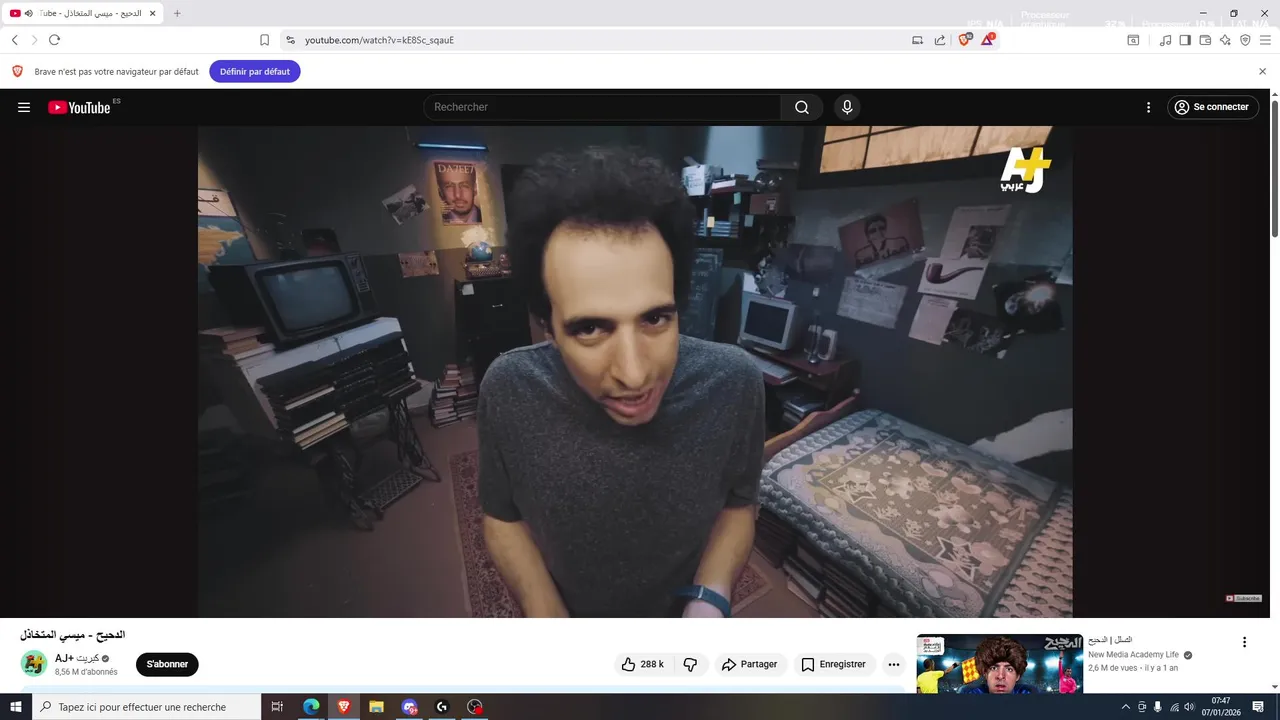Close the YouTube browser tab
The image size is (1280, 720).
pyautogui.click(x=152, y=14)
